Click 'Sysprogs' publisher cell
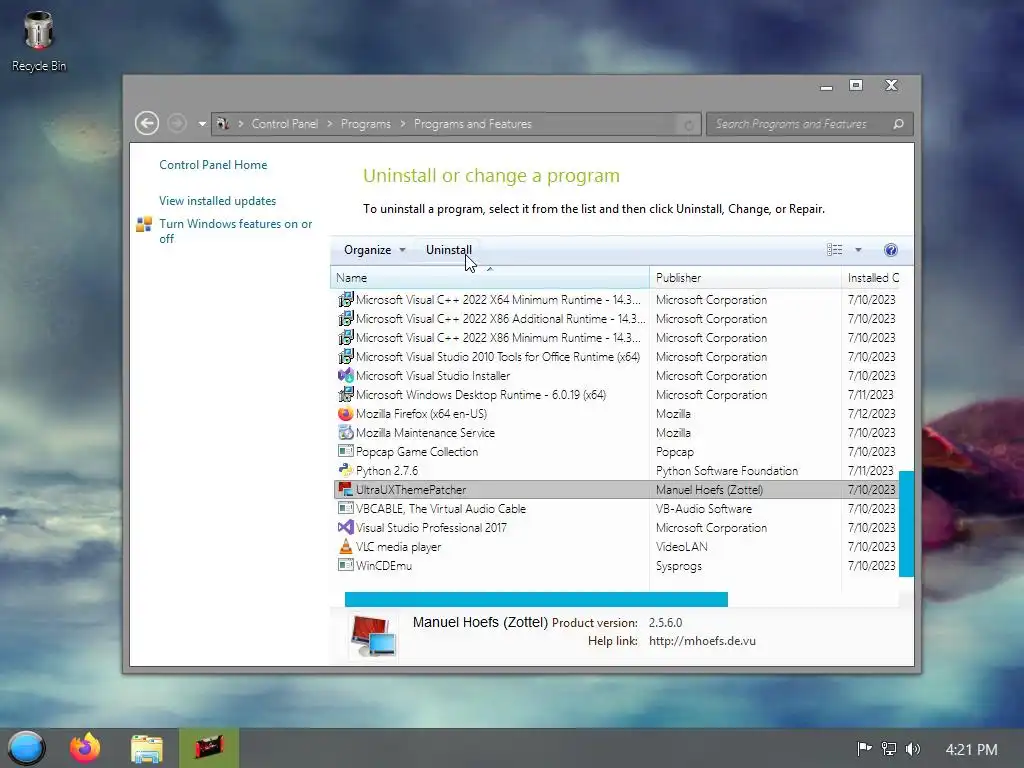Viewport: 1024px width, 768px height. coord(679,566)
